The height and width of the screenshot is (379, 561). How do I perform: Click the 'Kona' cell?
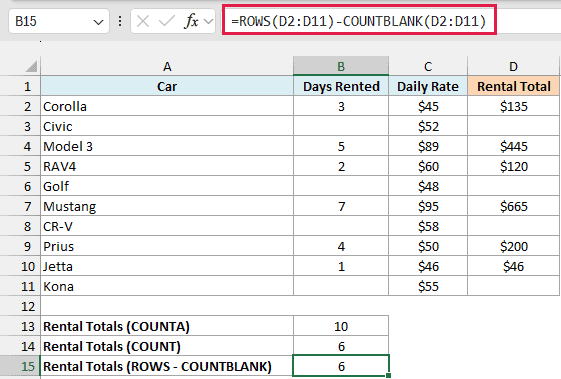coord(167,287)
